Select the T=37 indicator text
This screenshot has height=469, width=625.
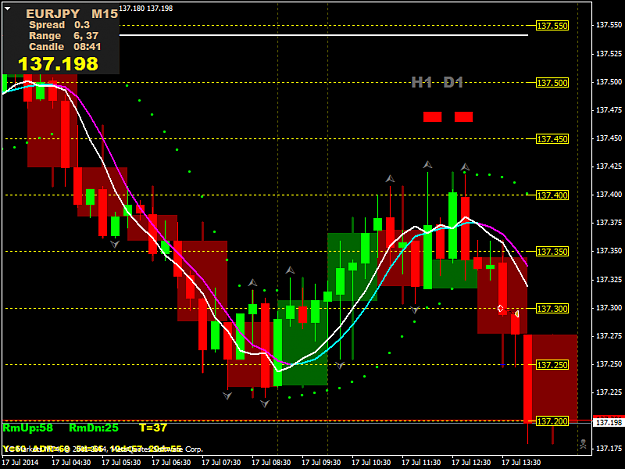[x=153, y=428]
